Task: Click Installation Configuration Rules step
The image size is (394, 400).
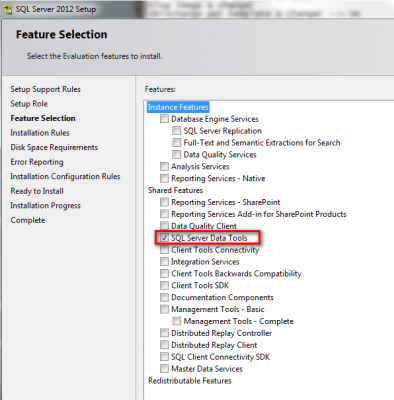Action: pos(65,176)
